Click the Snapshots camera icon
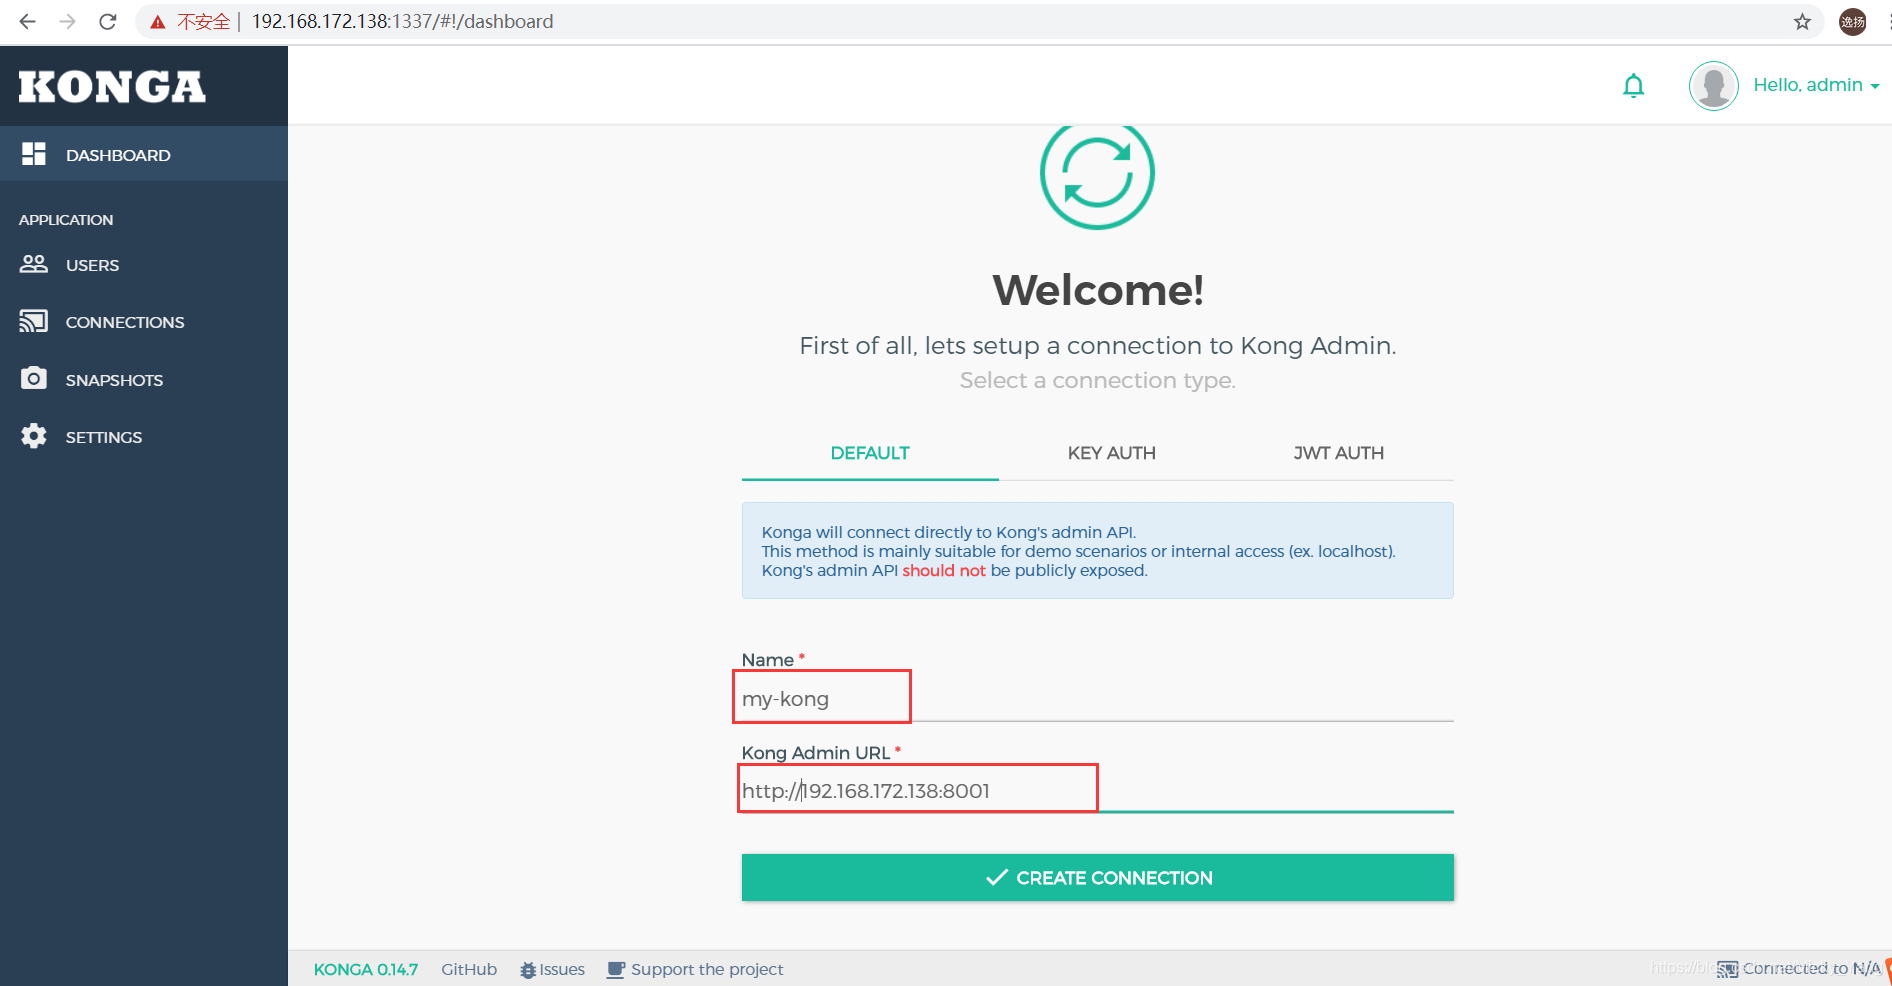Viewport: 1892px width, 986px height. point(34,378)
